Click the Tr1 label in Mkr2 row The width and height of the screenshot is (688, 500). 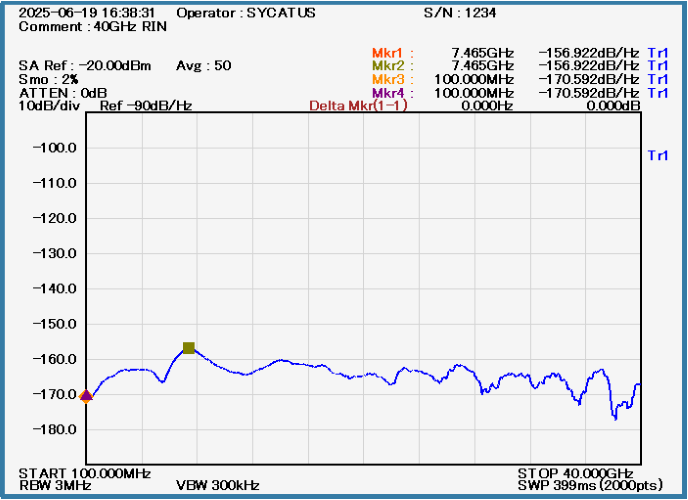click(x=658, y=66)
